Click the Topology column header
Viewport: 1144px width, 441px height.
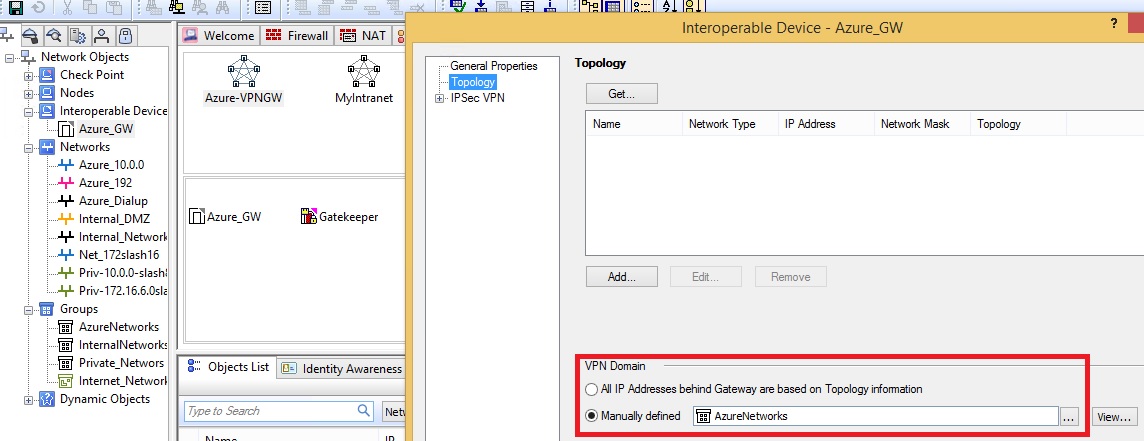coord(1019,124)
